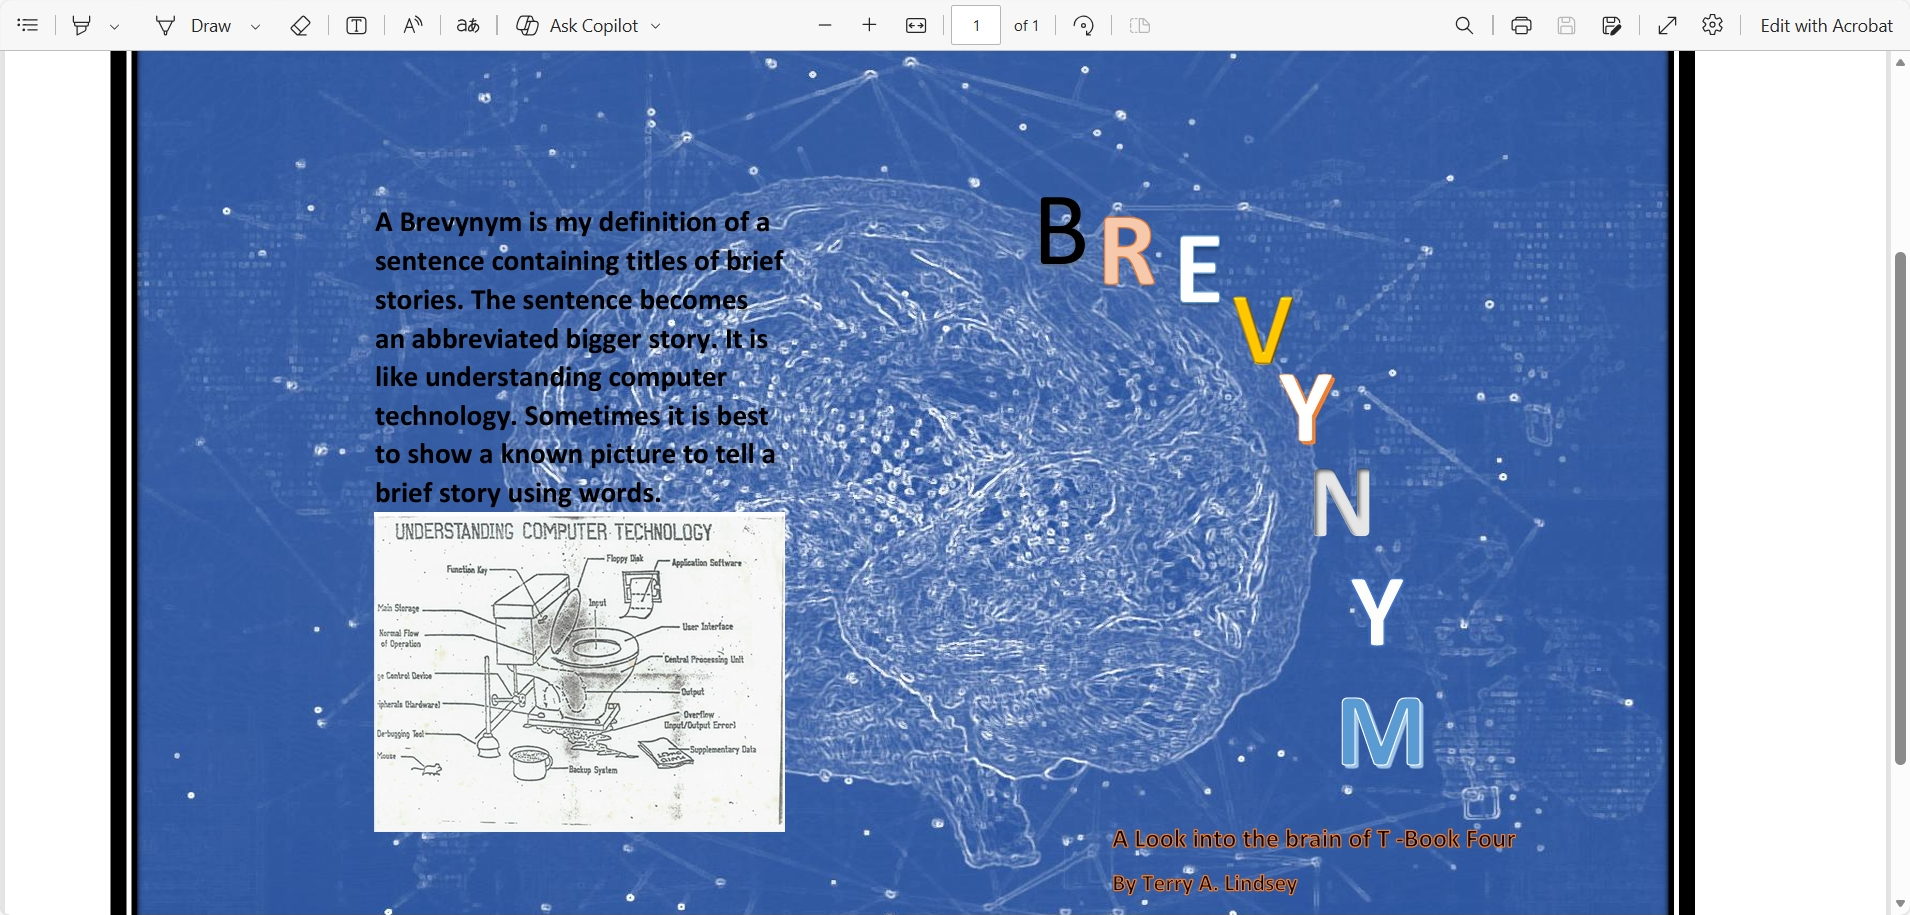The image size is (1910, 915).
Task: Select the Eraser tool
Action: pyautogui.click(x=300, y=25)
